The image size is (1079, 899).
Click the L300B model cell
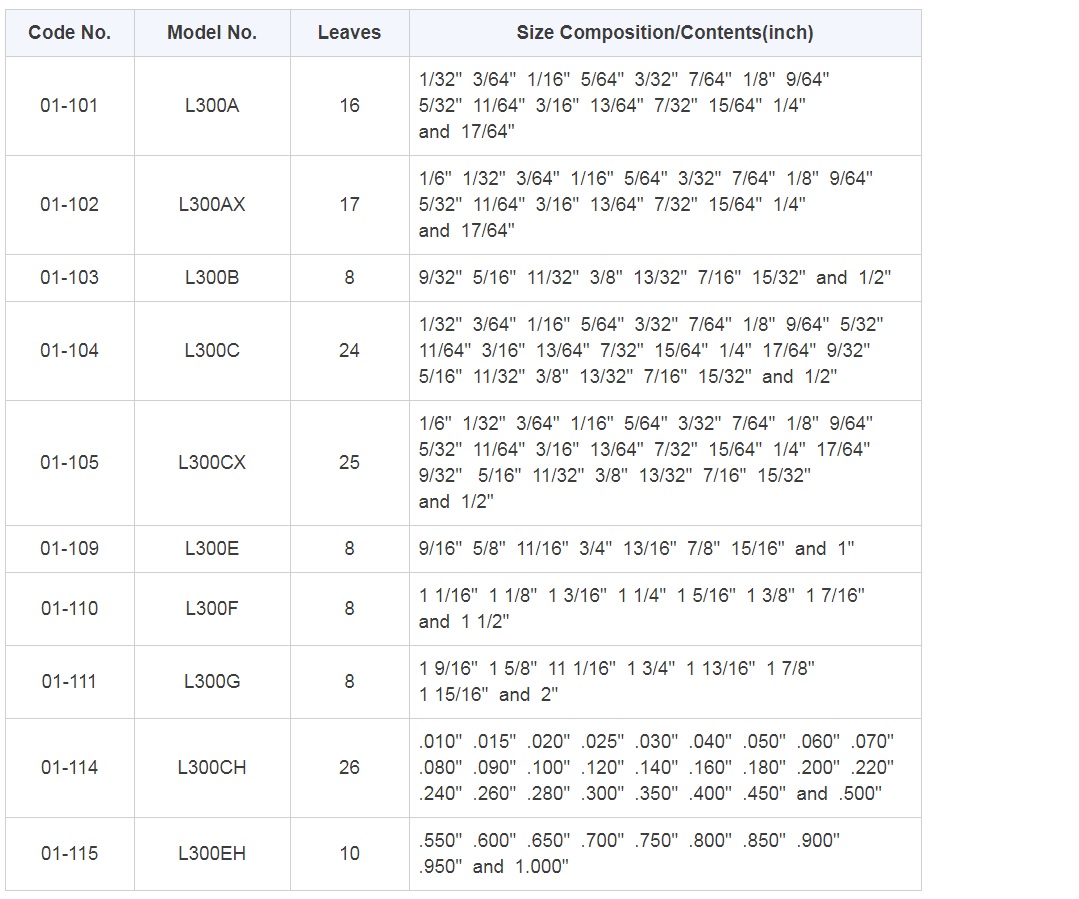[212, 277]
